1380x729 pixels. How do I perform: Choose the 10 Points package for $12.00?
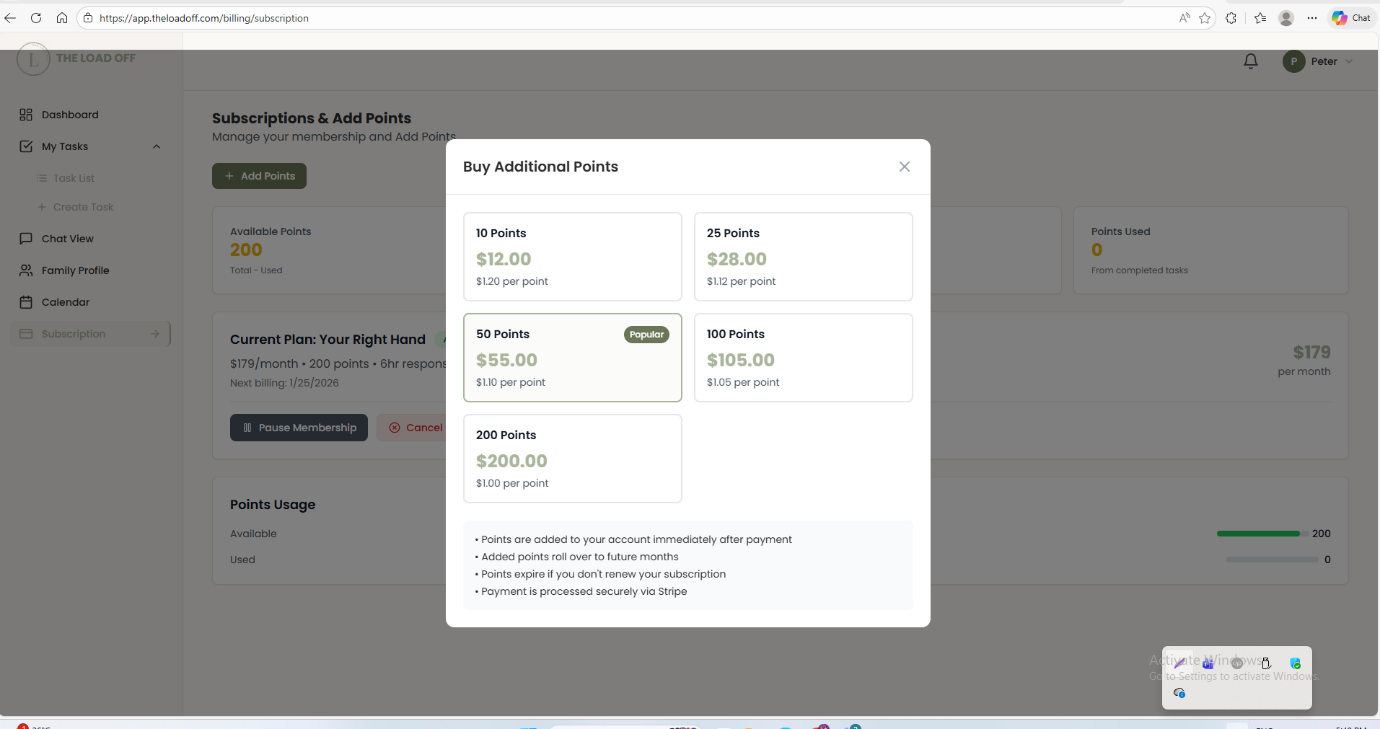click(573, 256)
